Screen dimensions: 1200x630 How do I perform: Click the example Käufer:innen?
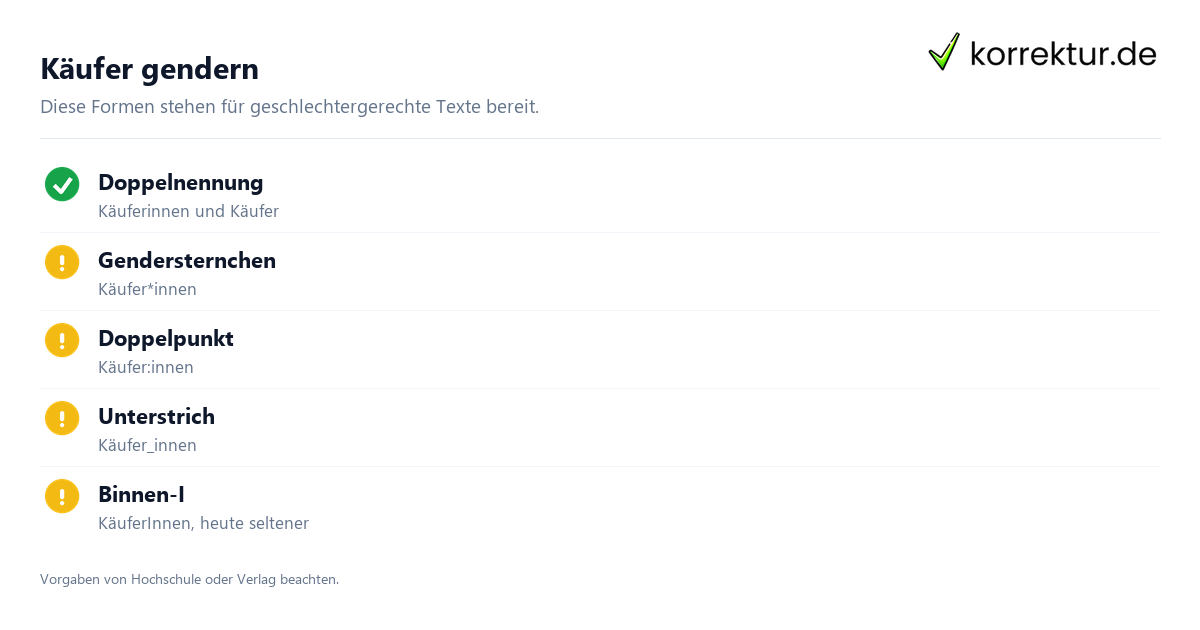(146, 368)
